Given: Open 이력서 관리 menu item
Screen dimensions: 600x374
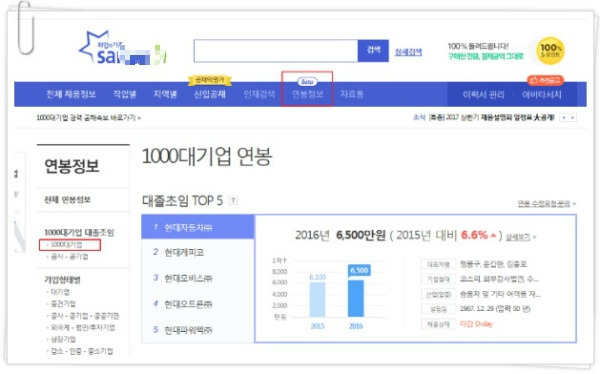Looking at the screenshot, I should click(x=483, y=95).
